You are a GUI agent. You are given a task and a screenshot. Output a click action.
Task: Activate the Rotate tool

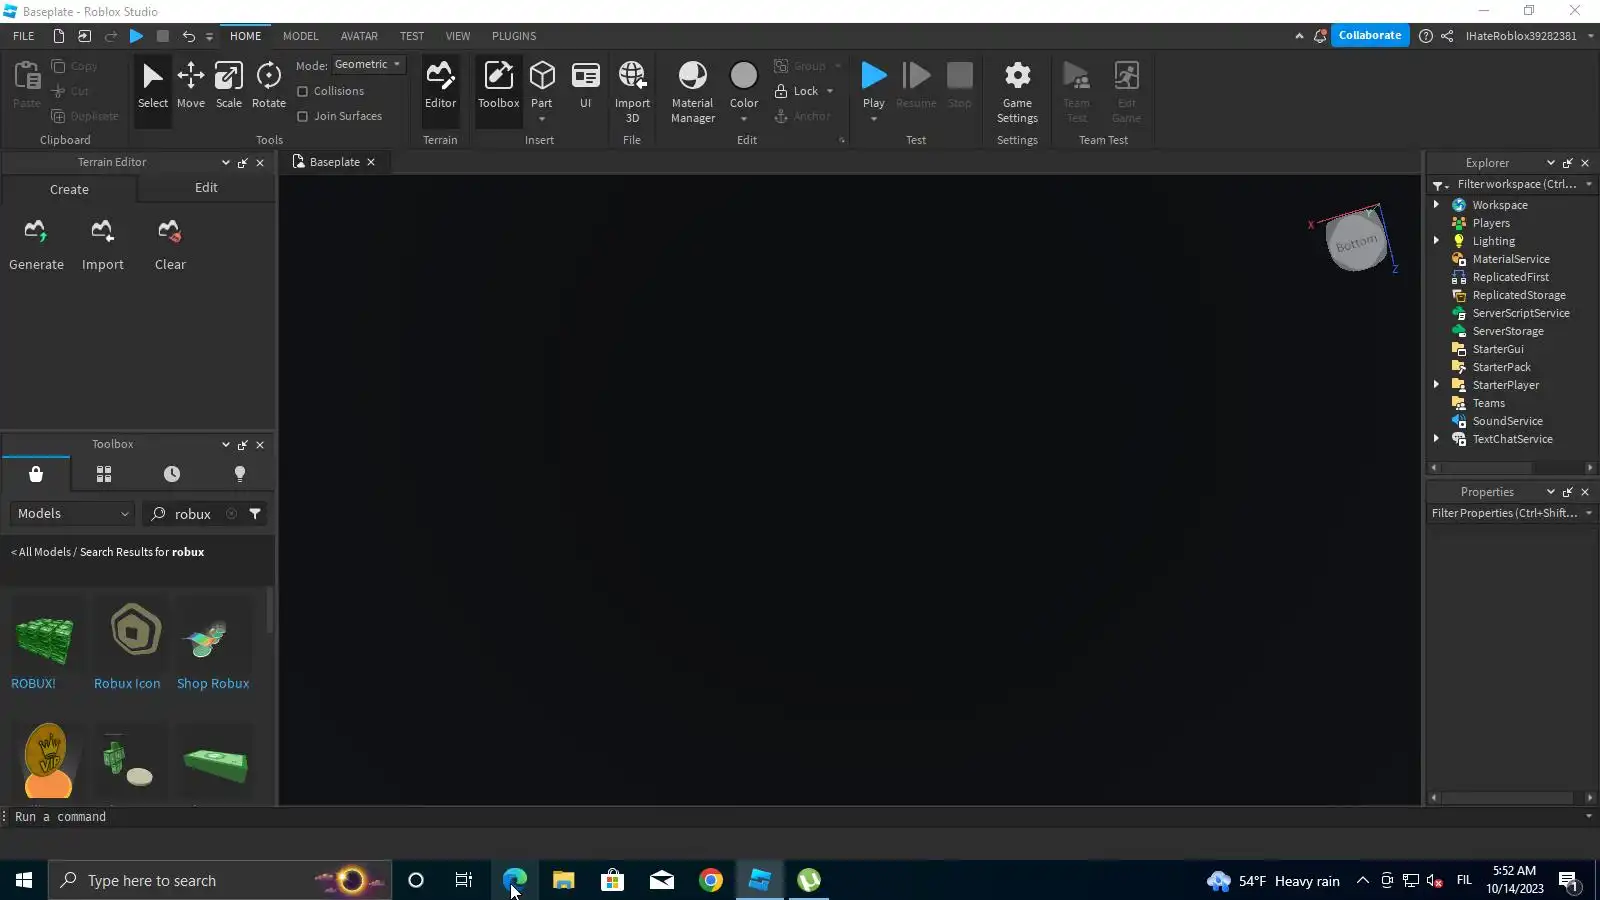269,86
